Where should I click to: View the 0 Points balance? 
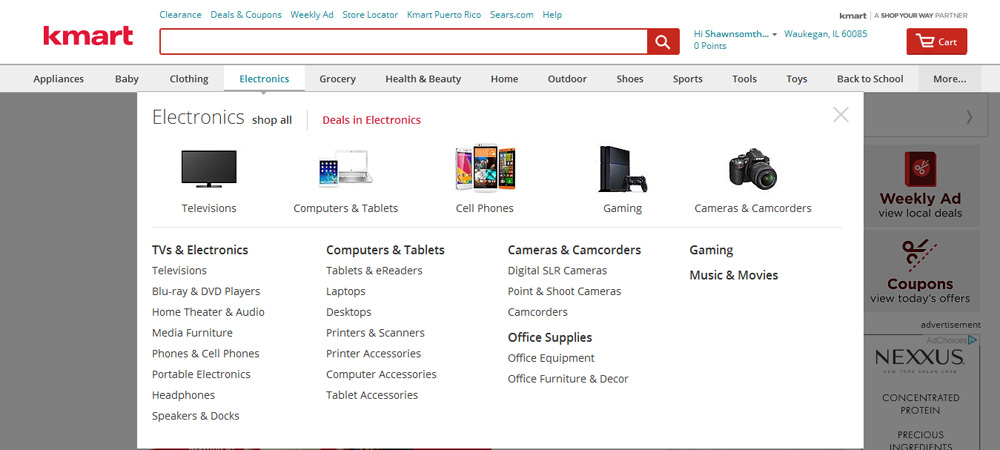click(710, 46)
